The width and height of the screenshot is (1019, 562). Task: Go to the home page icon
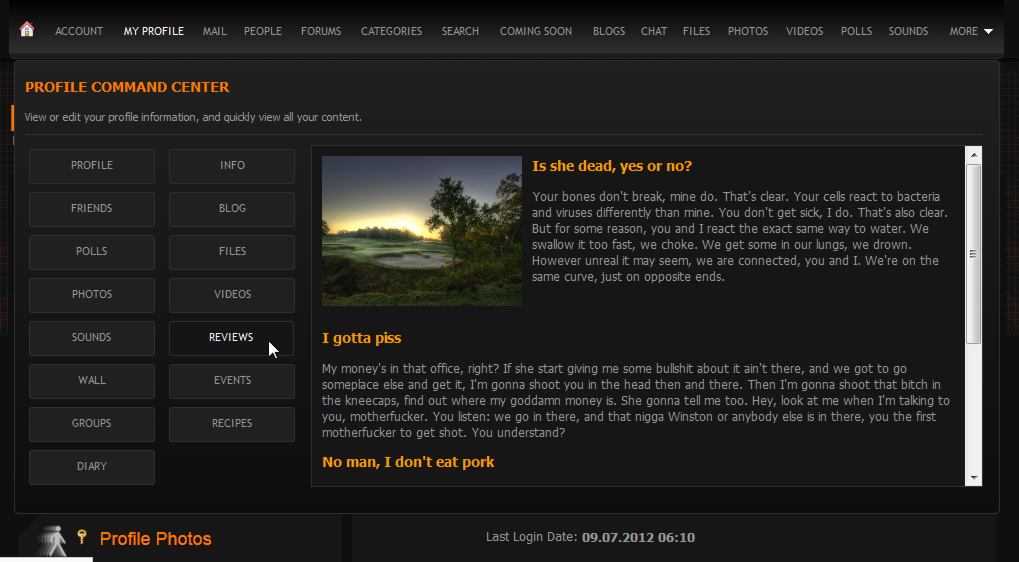(x=27, y=29)
